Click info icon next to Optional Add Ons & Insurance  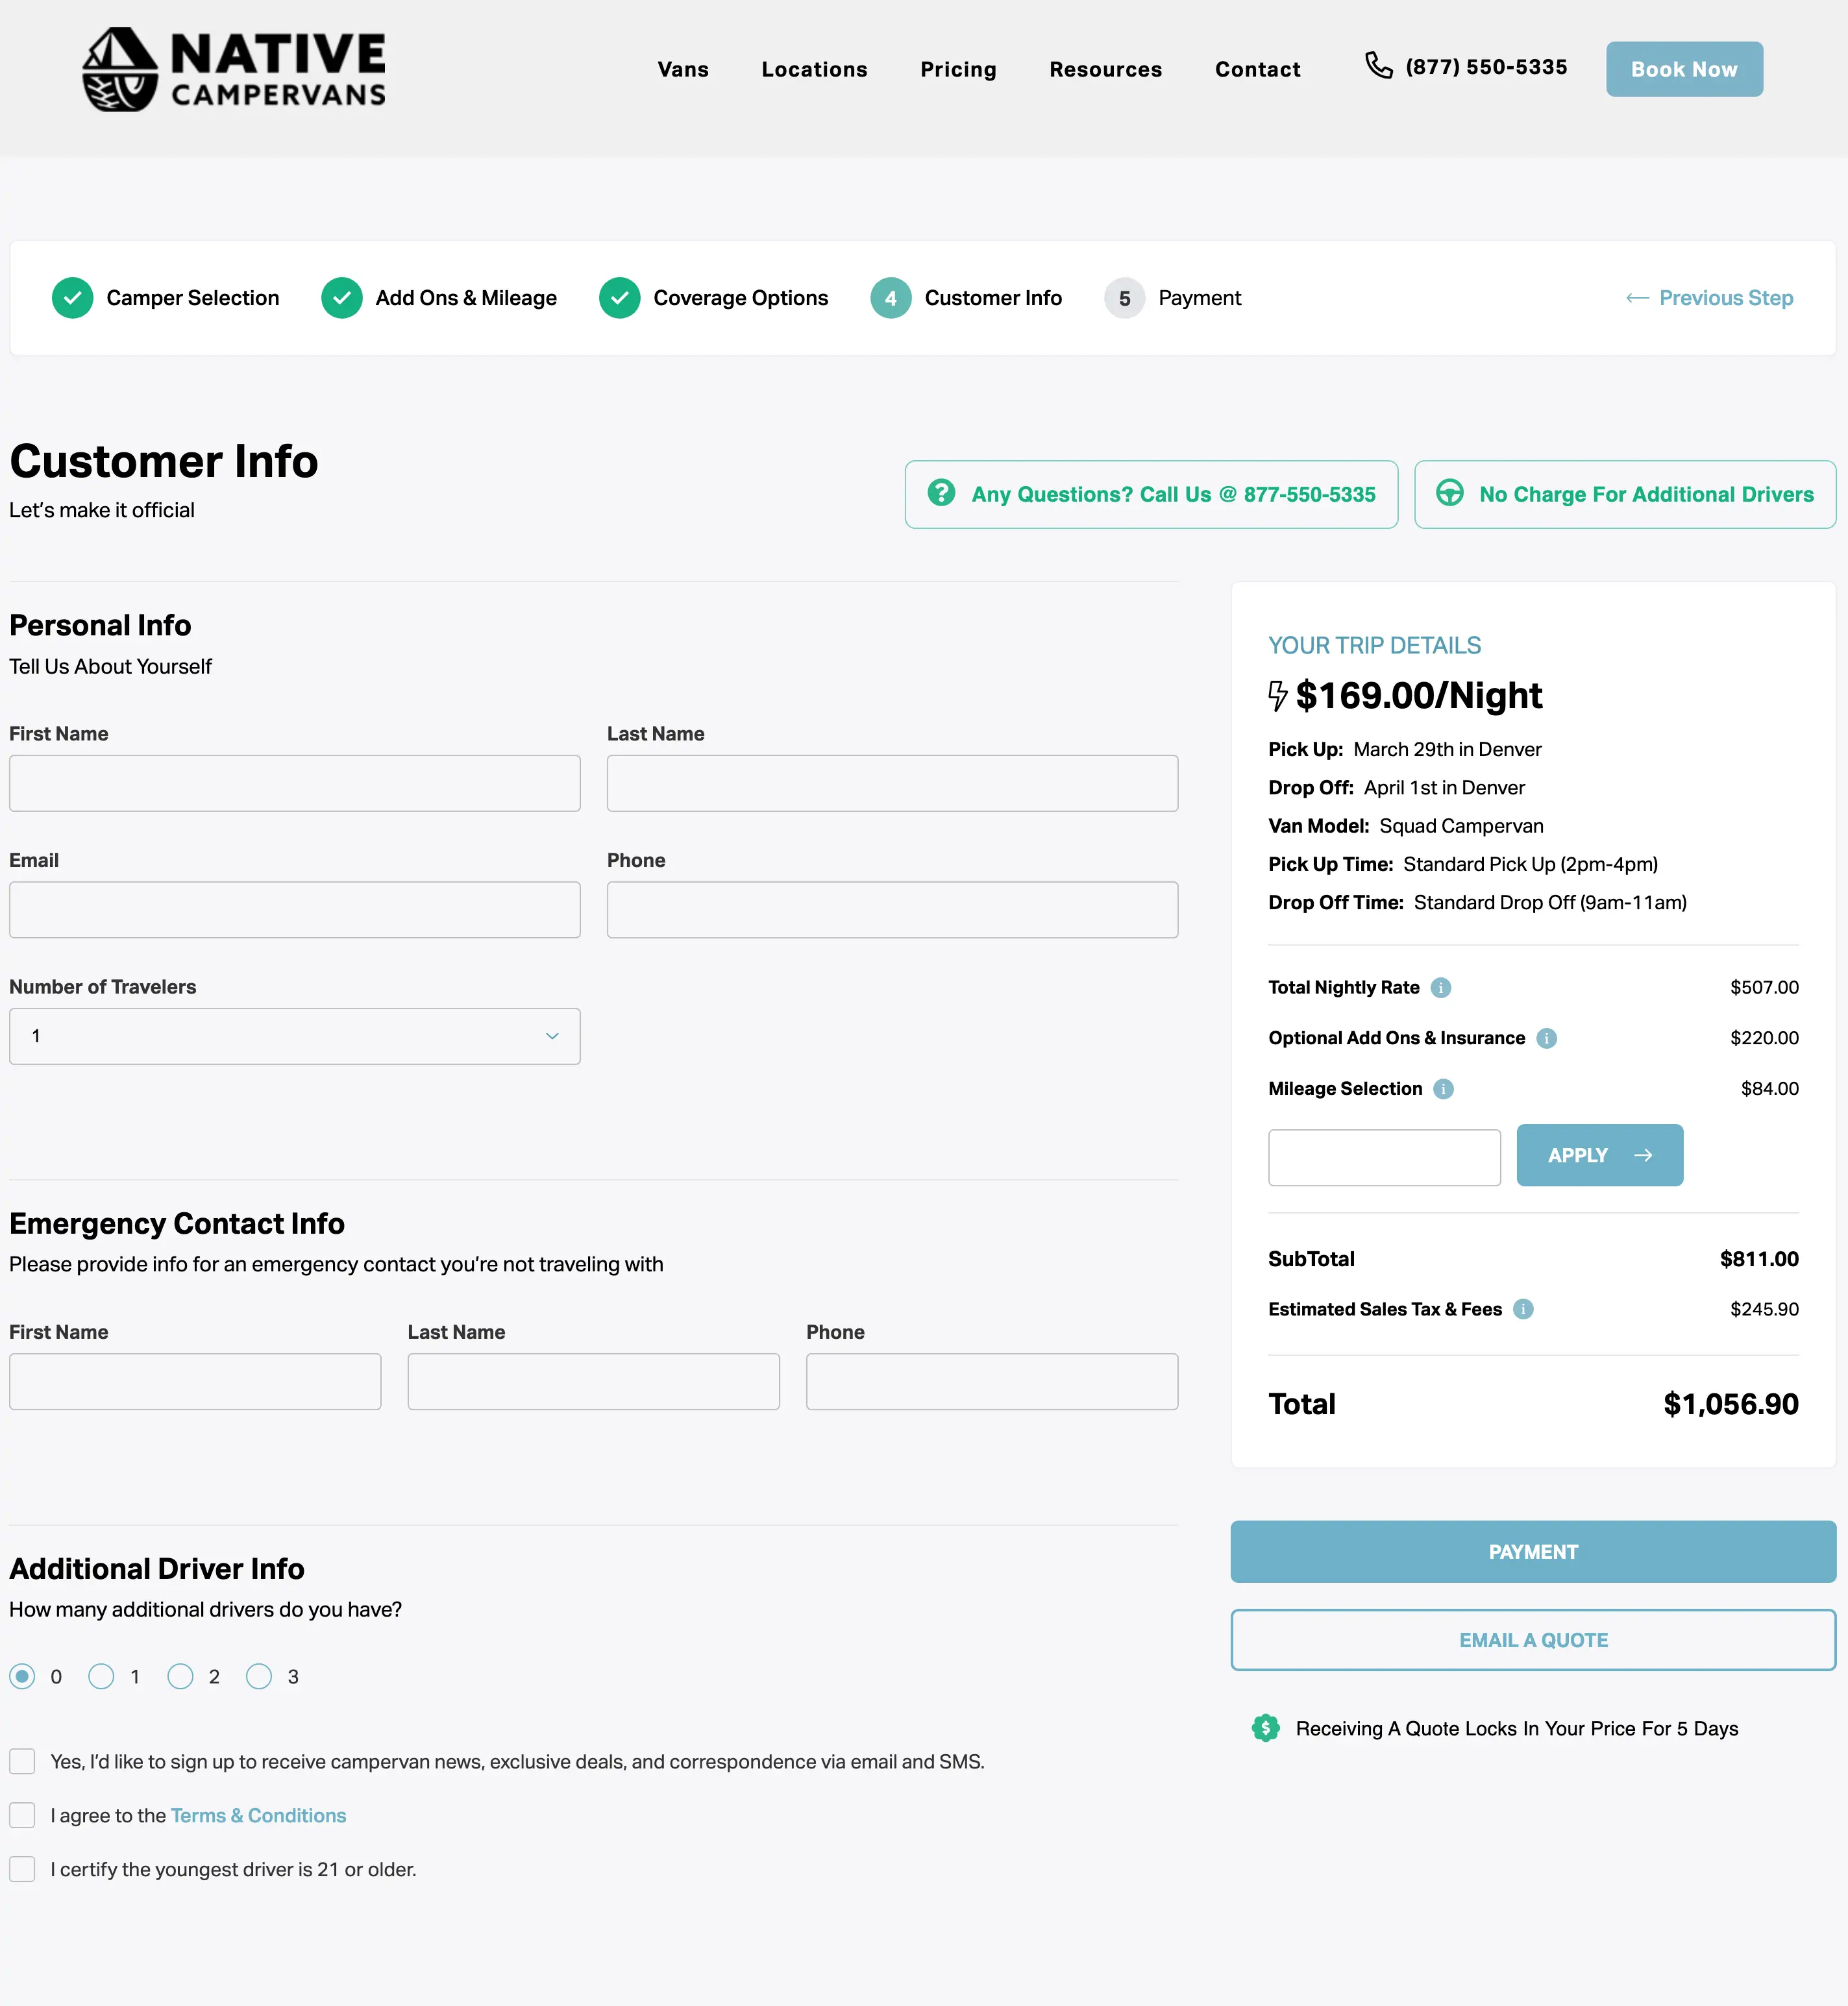(x=1546, y=1039)
